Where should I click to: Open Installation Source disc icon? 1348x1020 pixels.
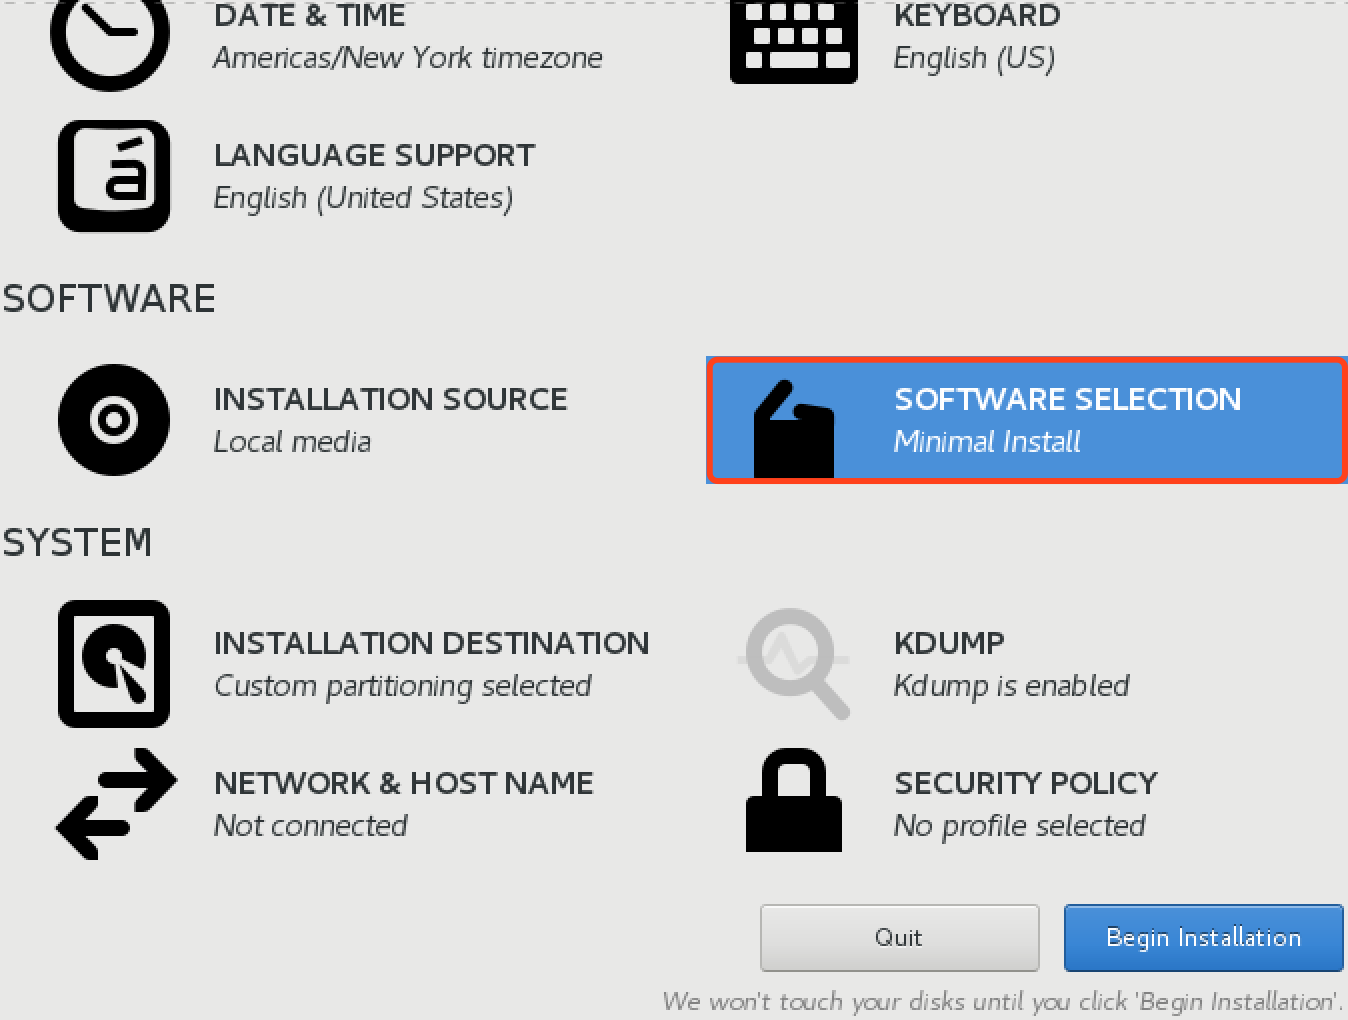tap(114, 420)
